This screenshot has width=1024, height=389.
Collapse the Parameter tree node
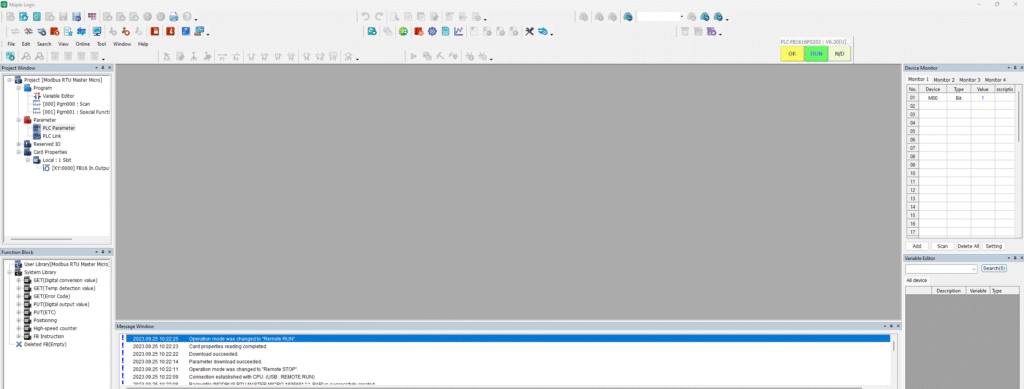click(x=19, y=120)
